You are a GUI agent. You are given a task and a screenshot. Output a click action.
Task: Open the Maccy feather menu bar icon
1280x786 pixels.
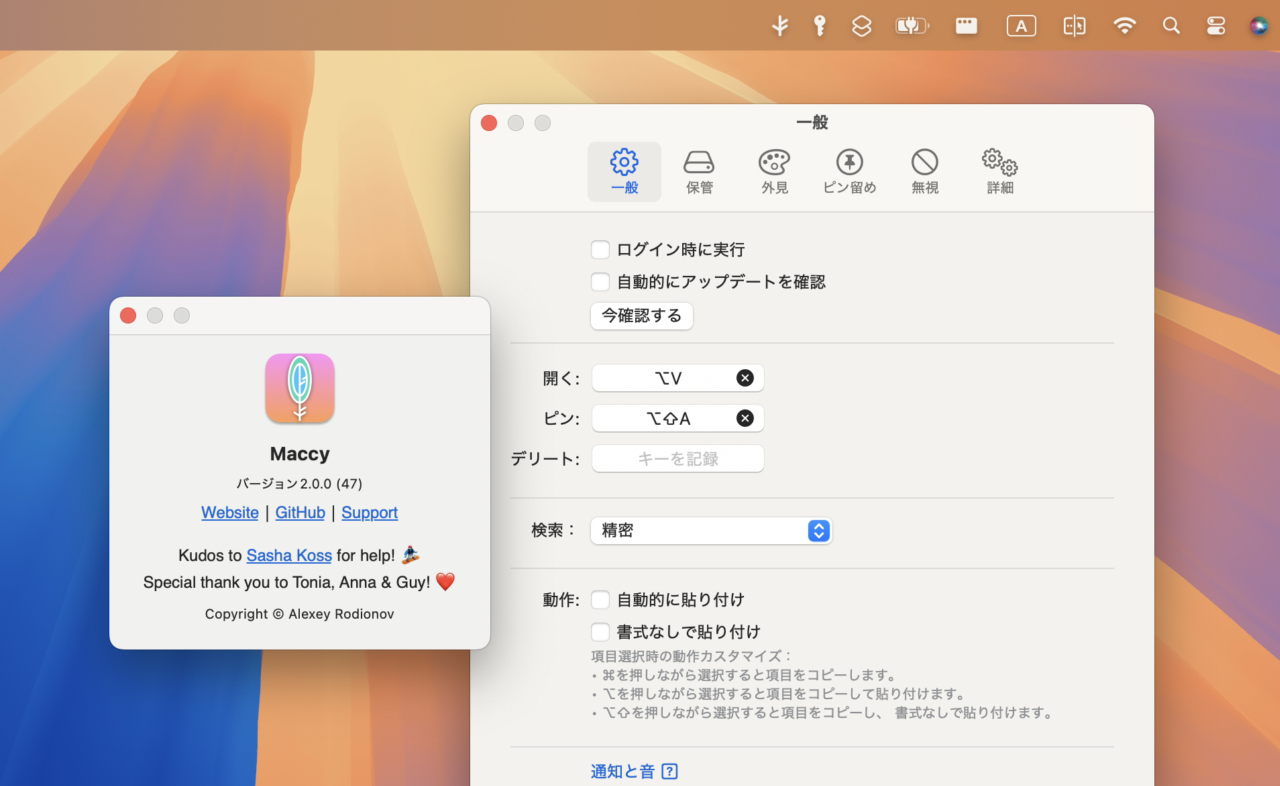[x=780, y=26]
